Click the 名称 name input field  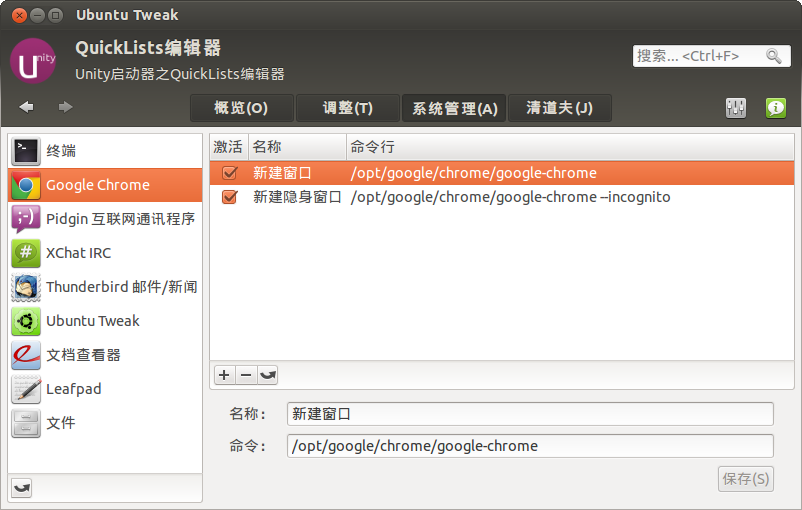point(530,414)
